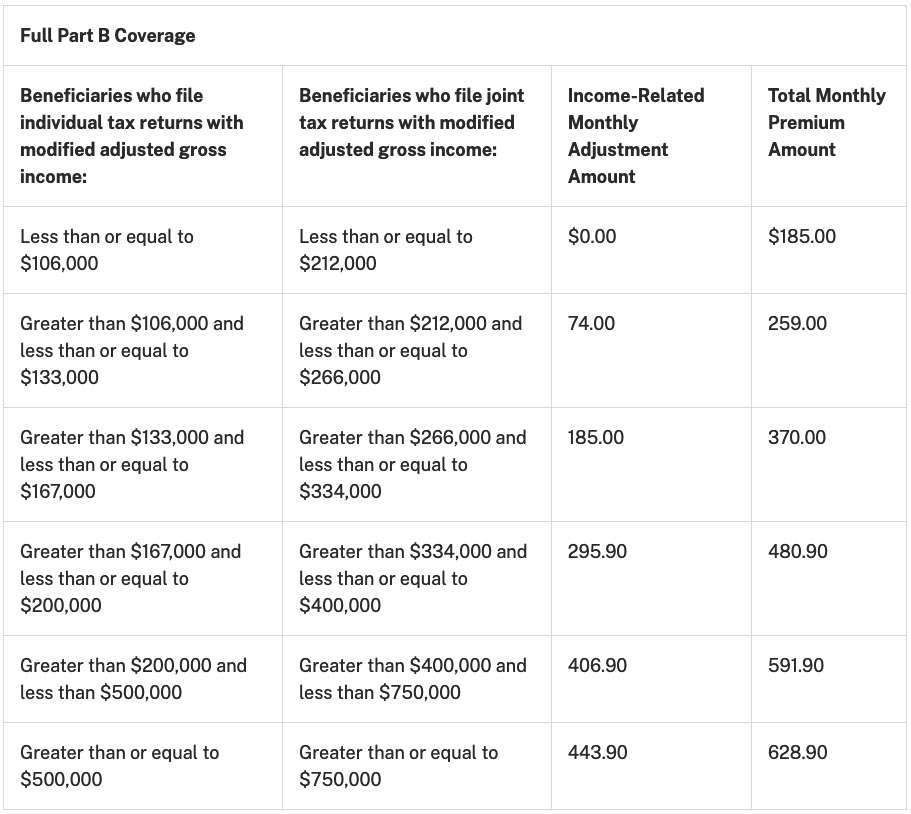Click the Total Monthly Premium Amount header
Viewport: 911px width, 814px height.
tap(826, 123)
